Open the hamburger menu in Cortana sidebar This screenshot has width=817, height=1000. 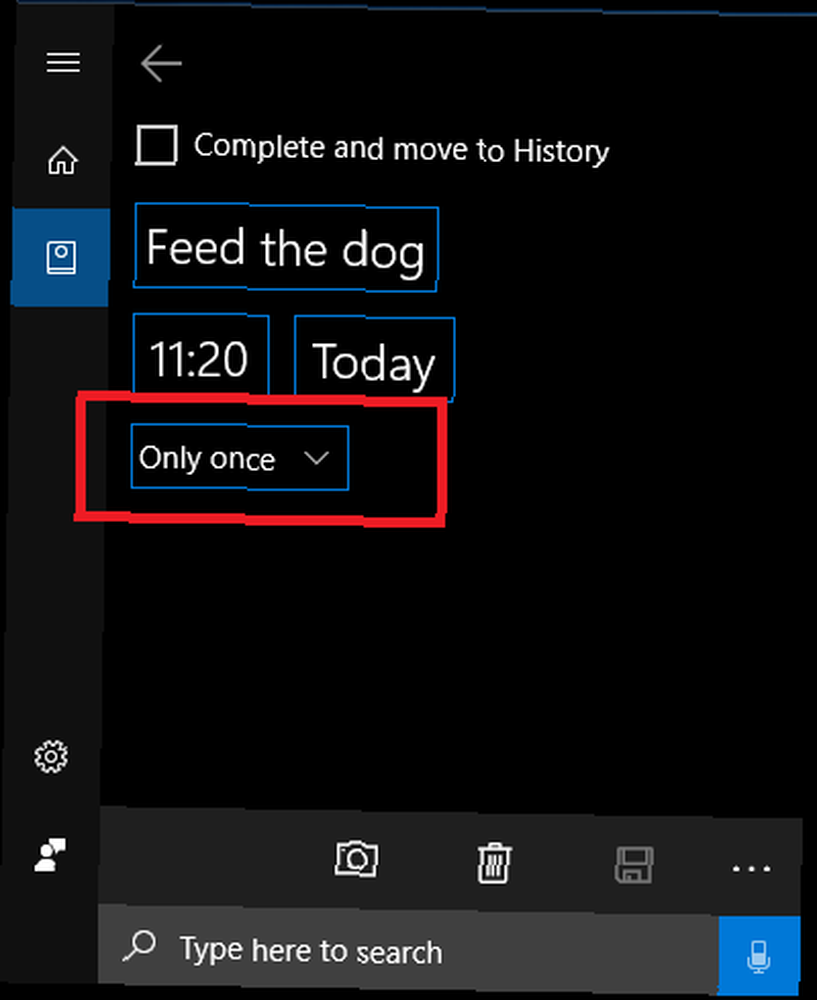63,62
